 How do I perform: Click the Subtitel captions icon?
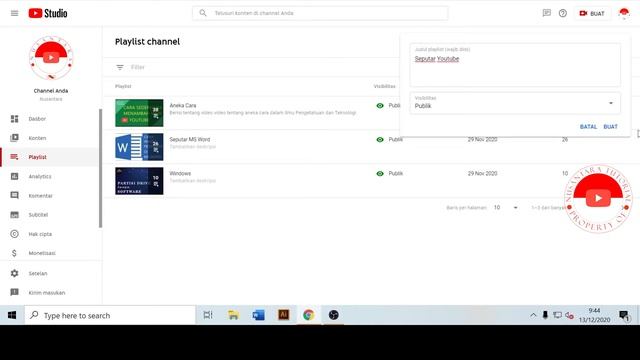14,215
